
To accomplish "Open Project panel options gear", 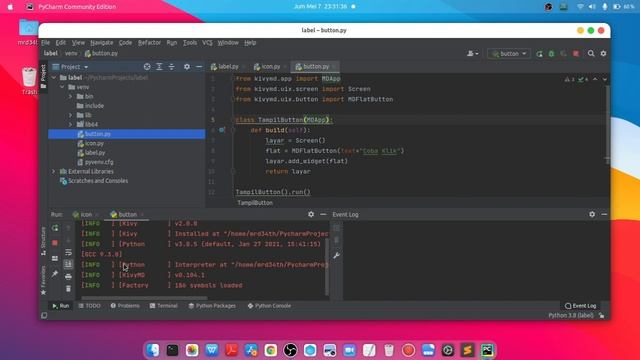I will pos(187,67).
